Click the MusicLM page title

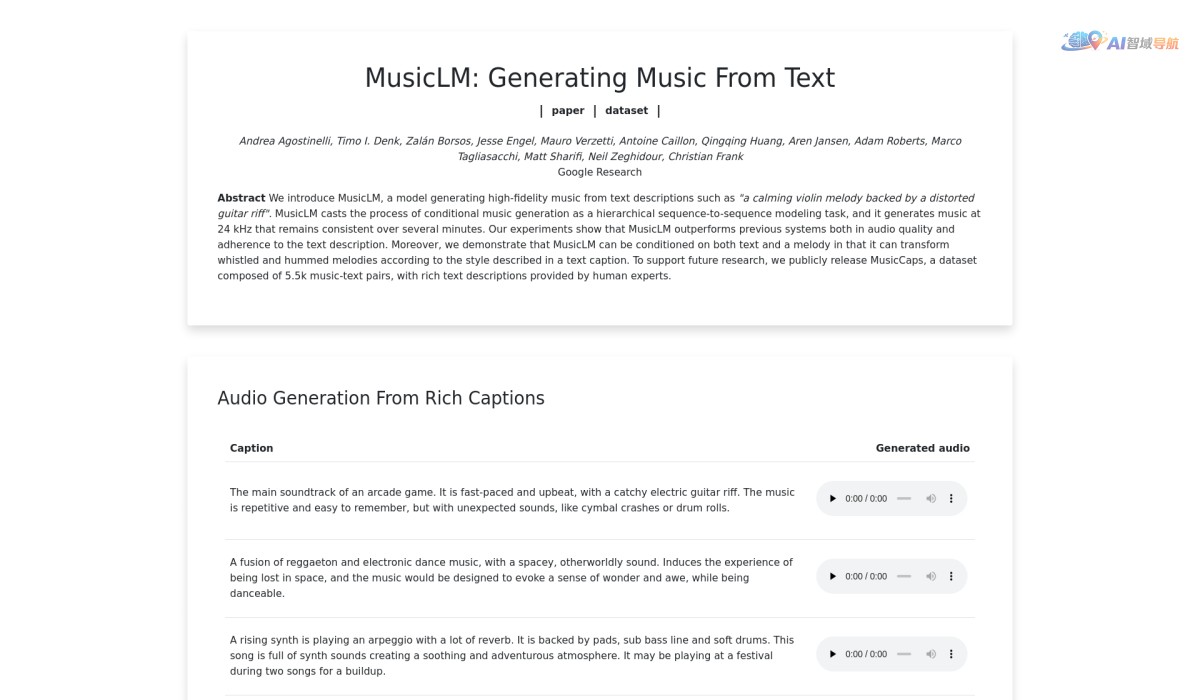(x=599, y=77)
